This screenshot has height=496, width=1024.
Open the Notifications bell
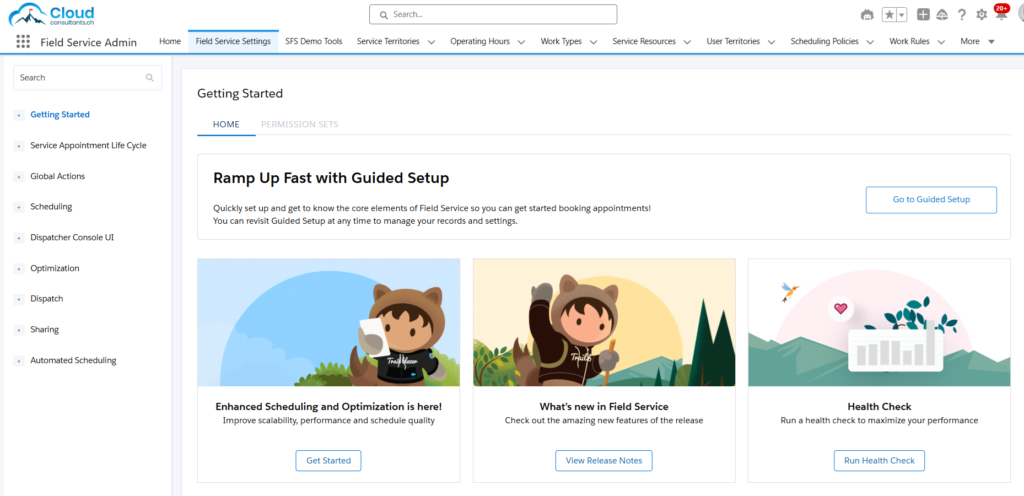pos(1000,15)
